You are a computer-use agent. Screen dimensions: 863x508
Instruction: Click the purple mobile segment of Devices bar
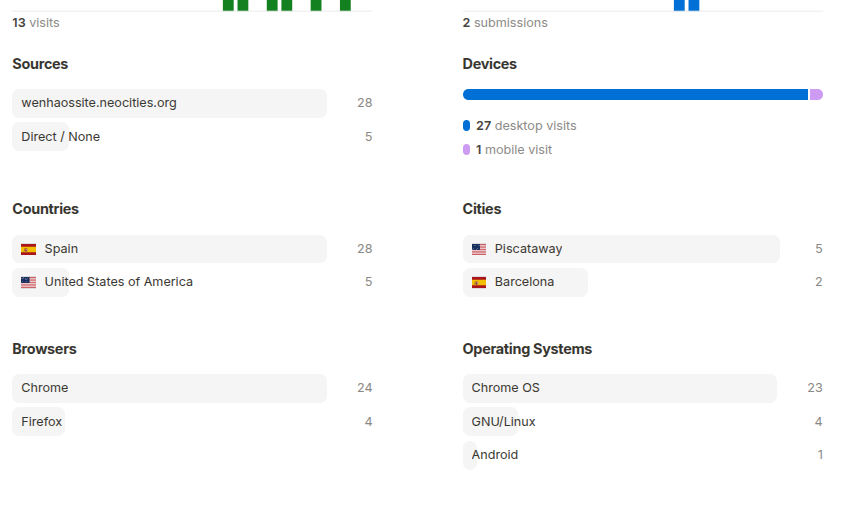pos(816,95)
